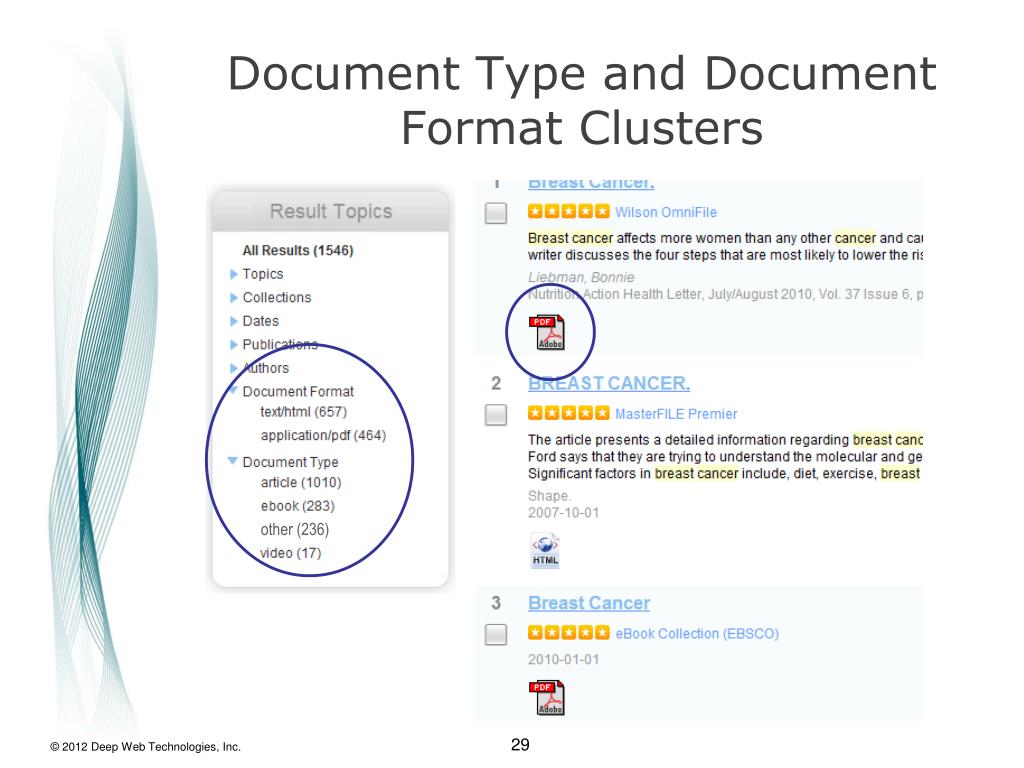The width and height of the screenshot is (1024, 768).
Task: Expand the Dates cluster arrow
Action: tap(233, 321)
